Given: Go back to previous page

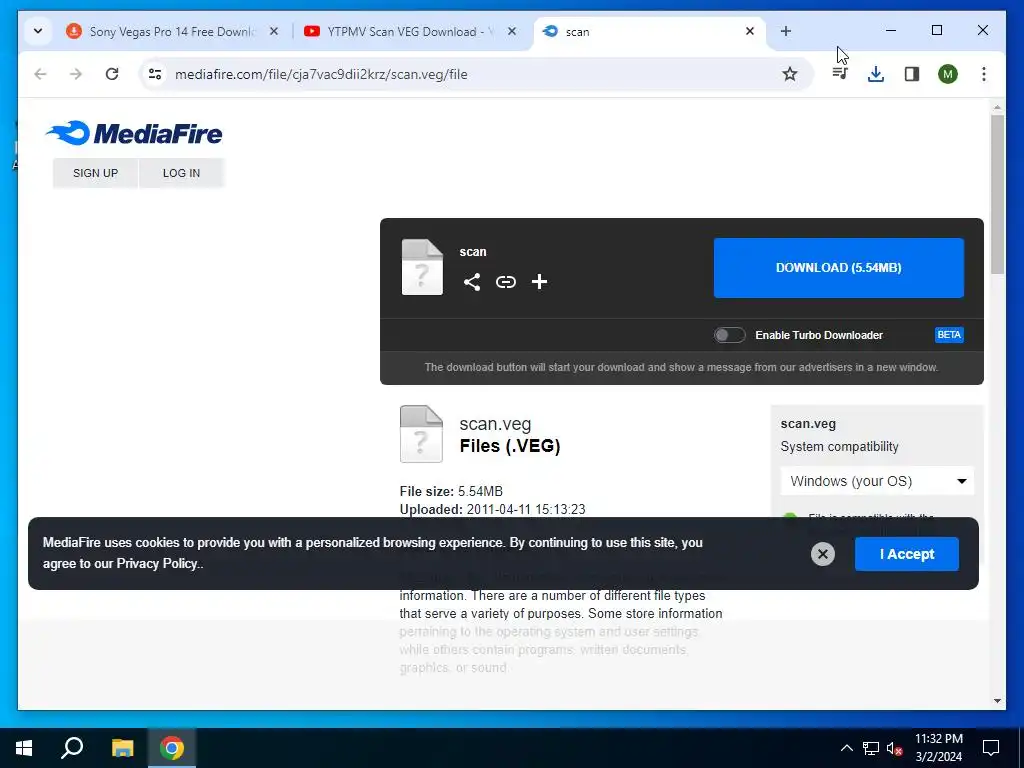Looking at the screenshot, I should (x=40, y=74).
